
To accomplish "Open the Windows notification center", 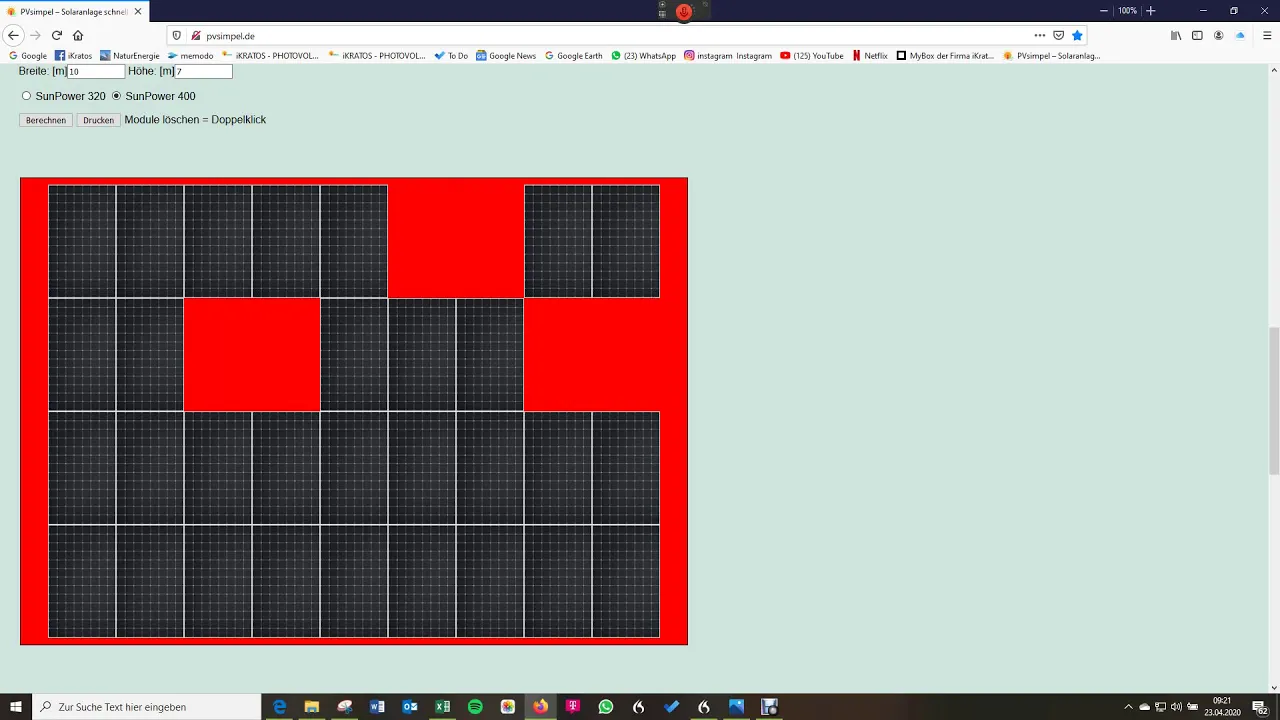I will (1259, 706).
